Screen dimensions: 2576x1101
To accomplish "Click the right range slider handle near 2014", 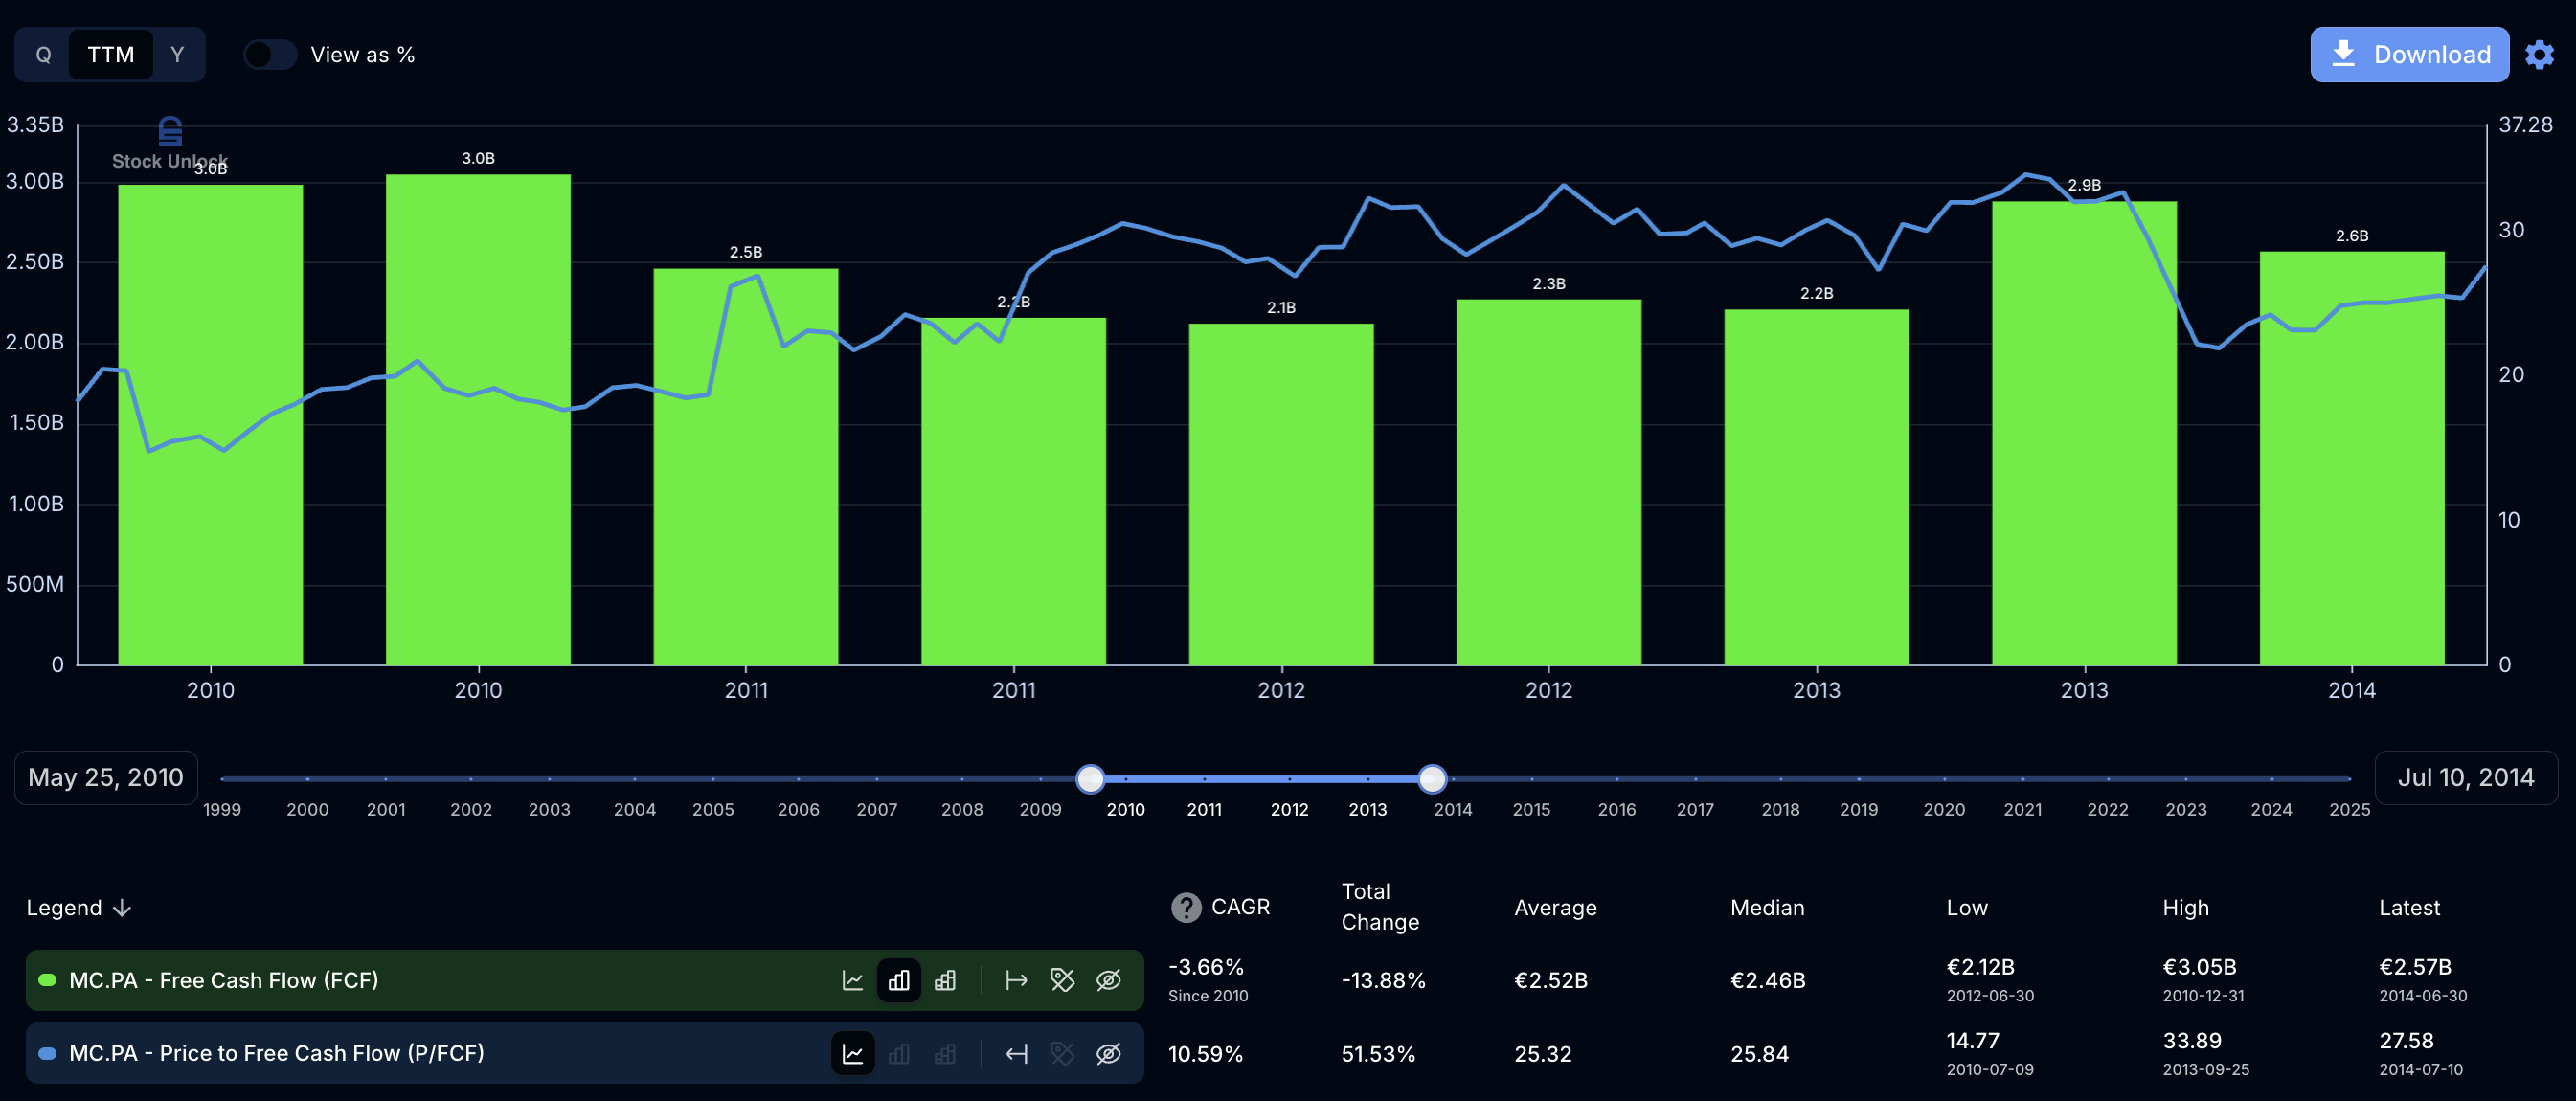I will (1432, 778).
